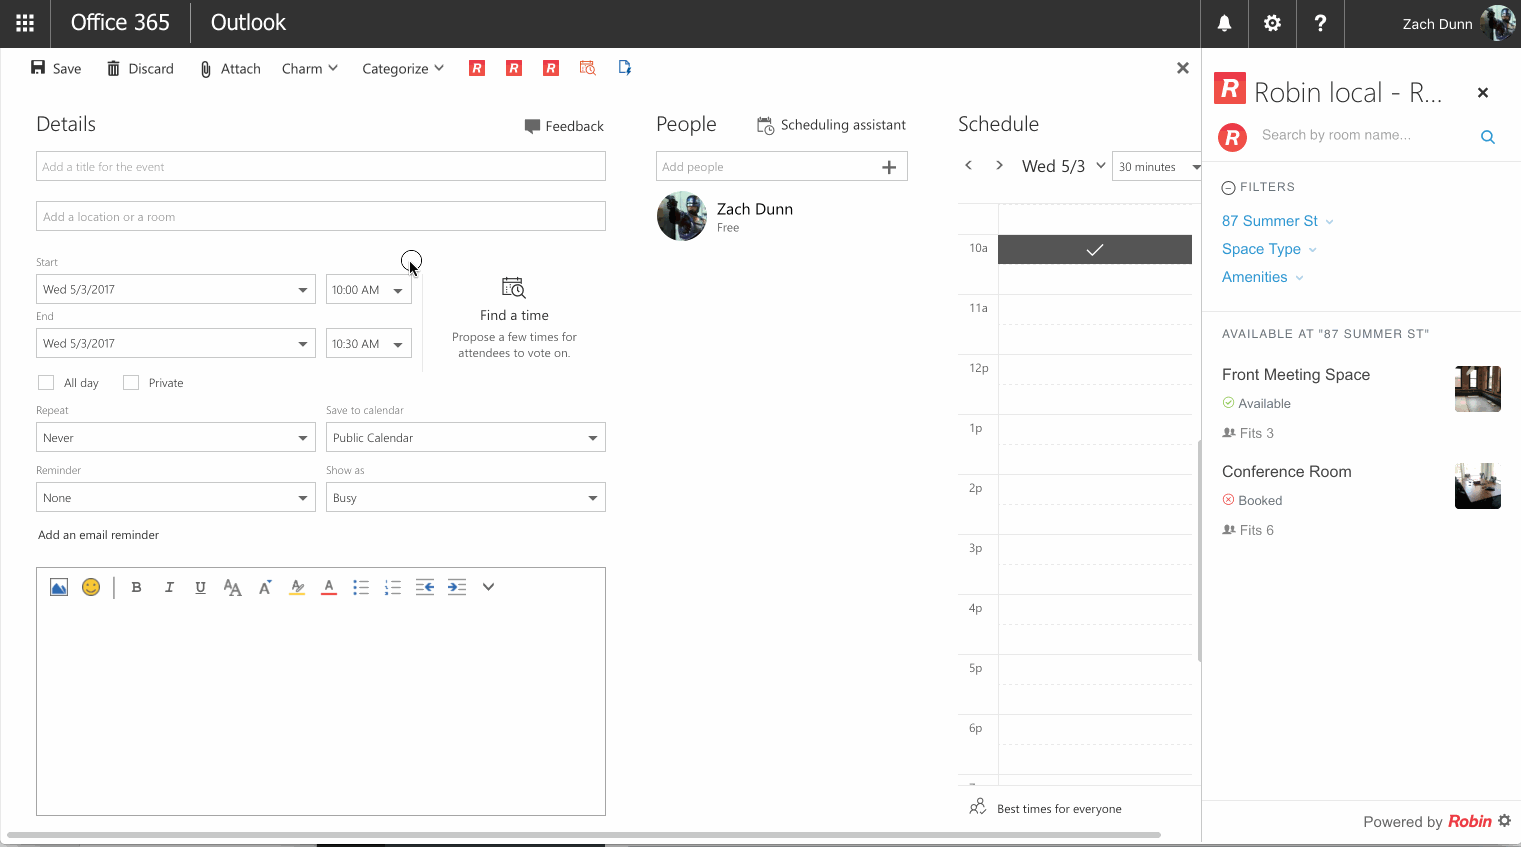Screen dimensions: 1521x847
Task: Open the settings gear in header
Action: (1272, 23)
